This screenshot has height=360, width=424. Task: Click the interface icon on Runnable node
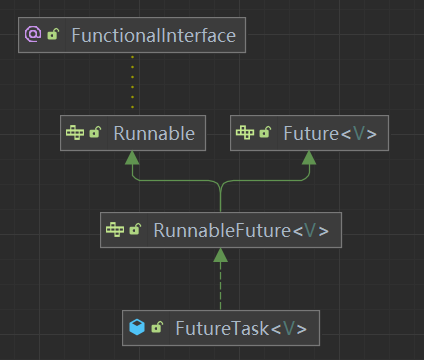[75, 133]
